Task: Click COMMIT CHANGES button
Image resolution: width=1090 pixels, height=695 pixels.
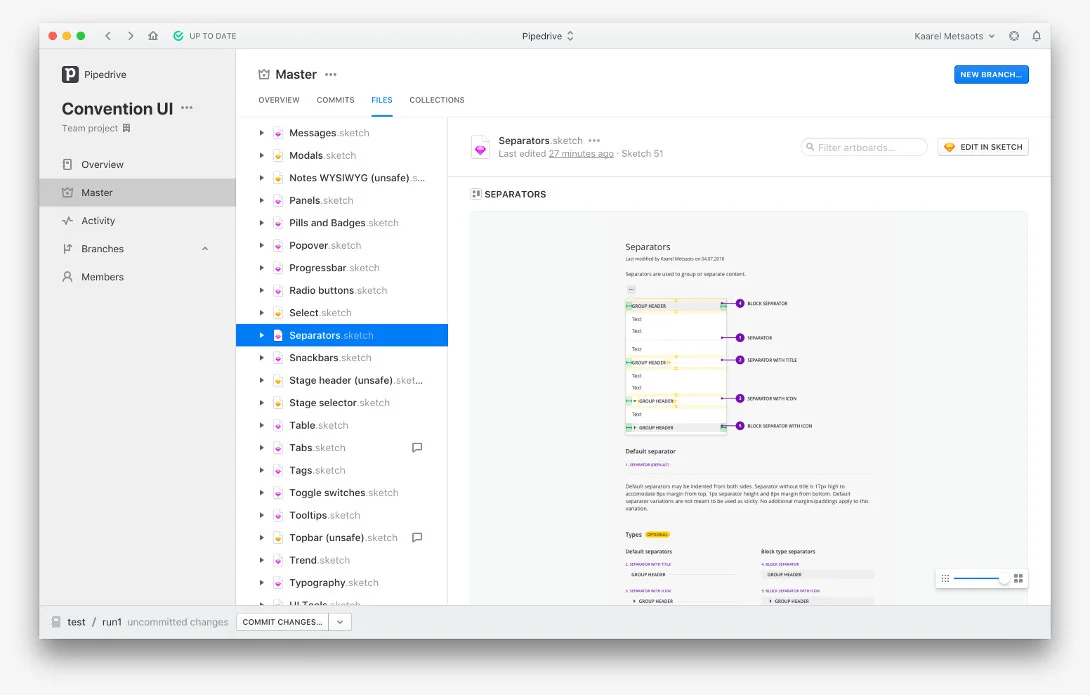Action: (x=282, y=622)
